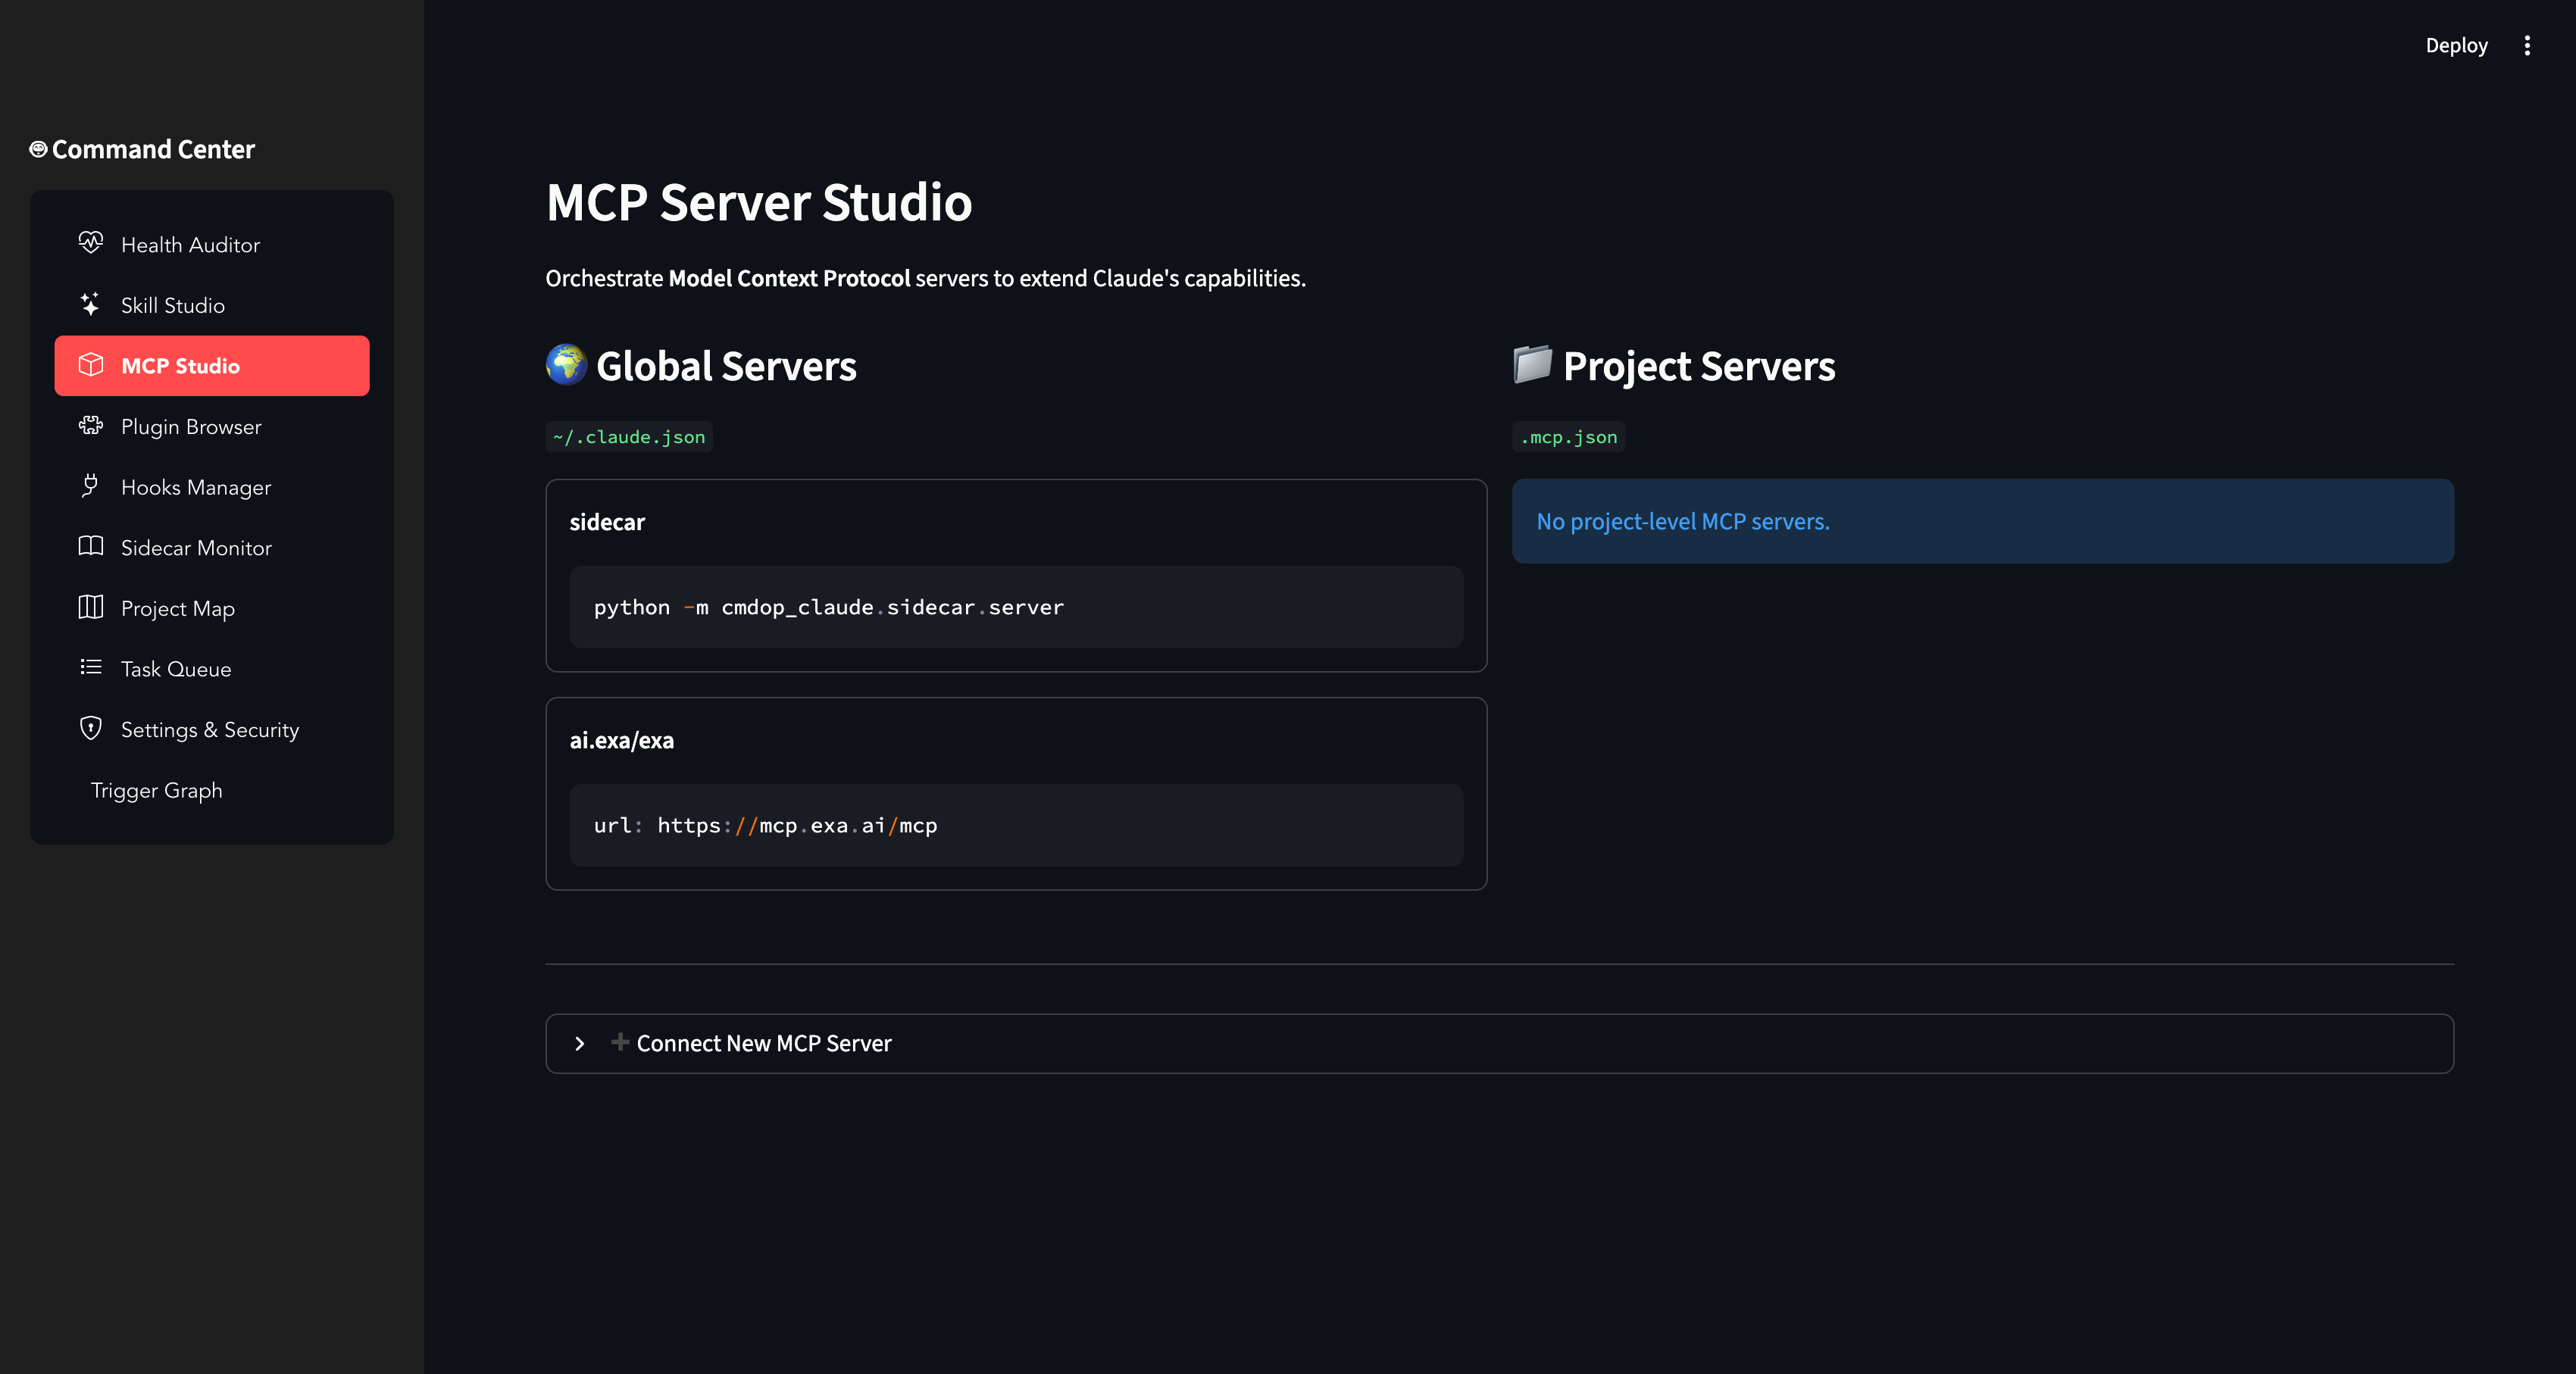Screen dimensions: 2576x1374
Task: Click the folder icon beside Project Servers
Action: tap(1532, 365)
